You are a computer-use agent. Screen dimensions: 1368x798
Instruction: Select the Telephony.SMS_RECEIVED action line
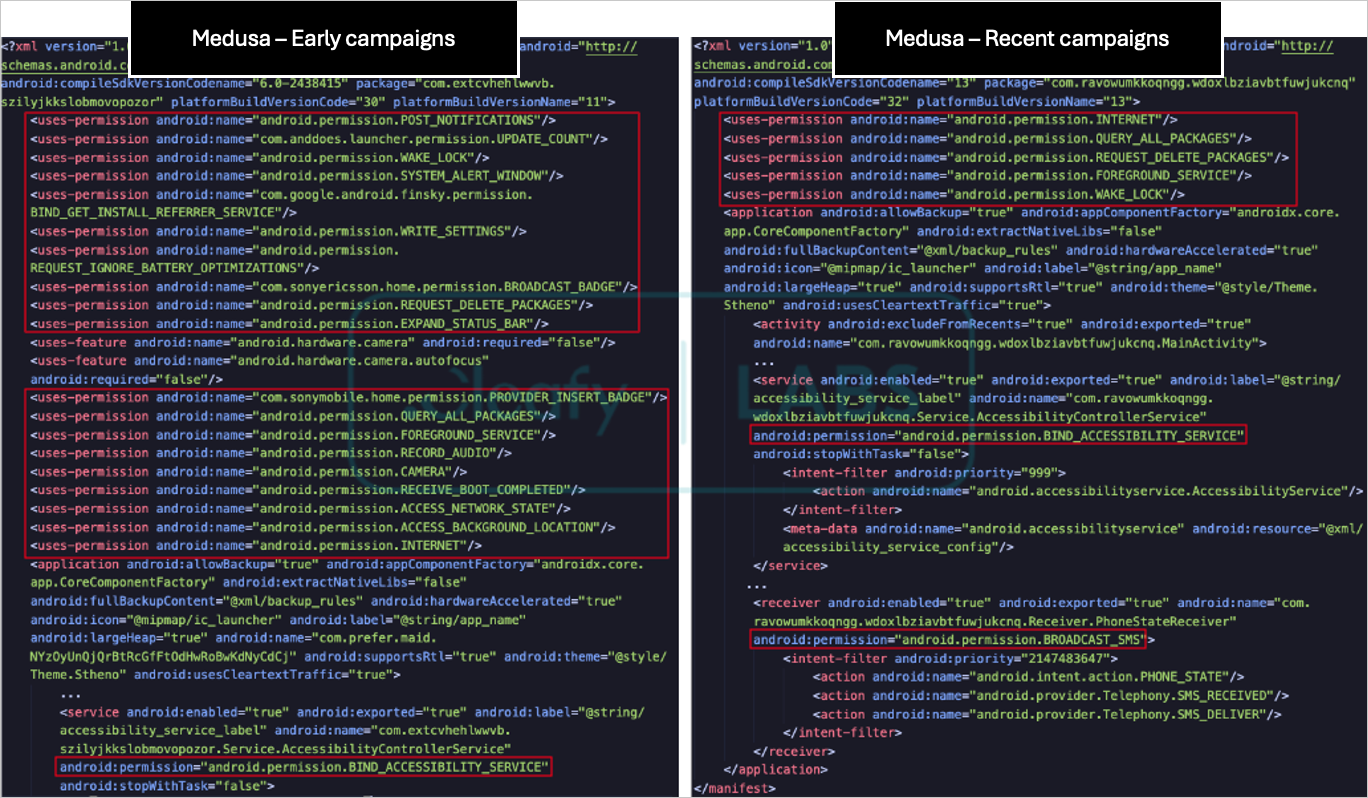[x=1051, y=694]
